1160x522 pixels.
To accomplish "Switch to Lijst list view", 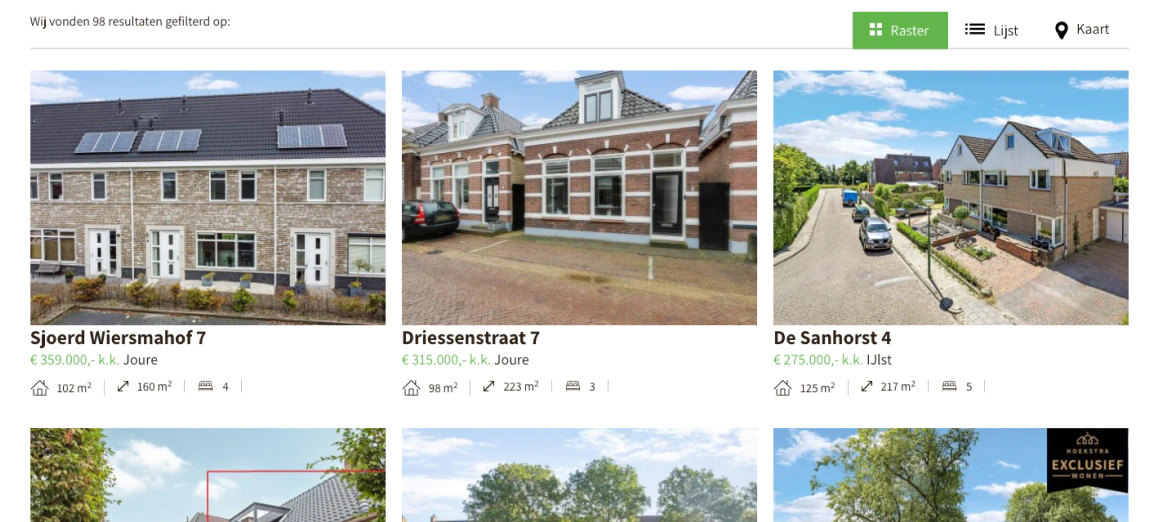I will (991, 30).
